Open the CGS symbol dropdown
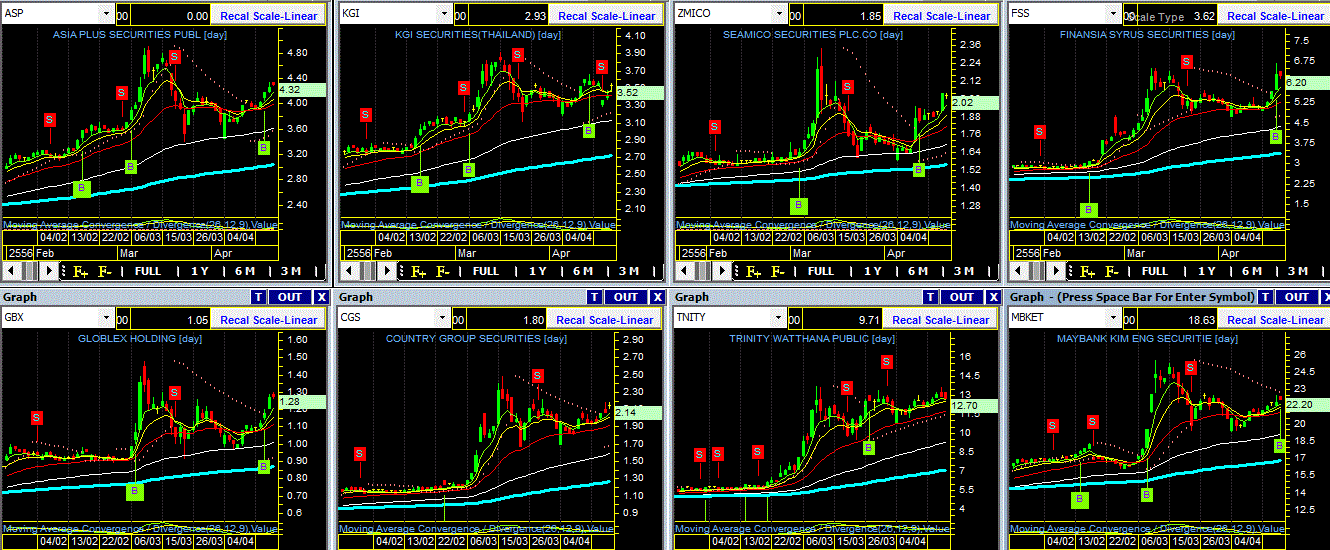Viewport: 1330px width, 550px height. (x=442, y=319)
